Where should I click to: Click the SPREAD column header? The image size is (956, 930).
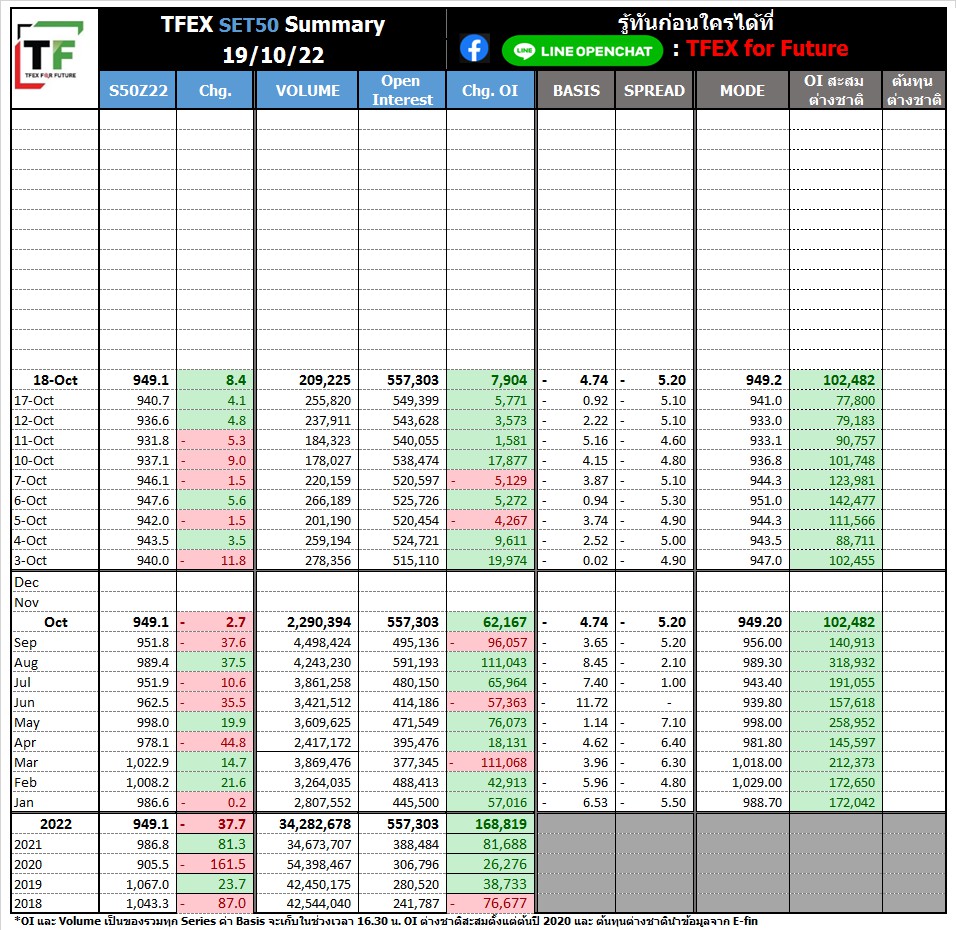coord(654,90)
